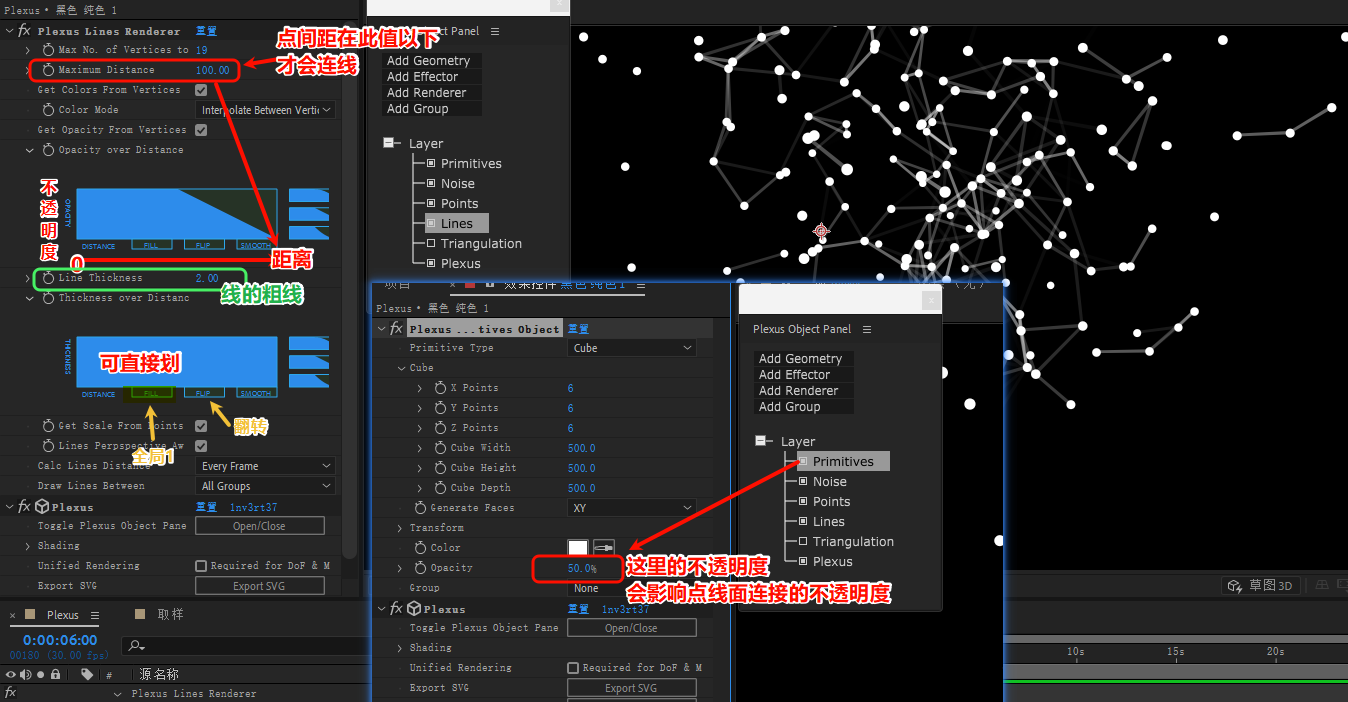Toggle stopwatch for Color Mode
The width and height of the screenshot is (1348, 702).
point(49,110)
